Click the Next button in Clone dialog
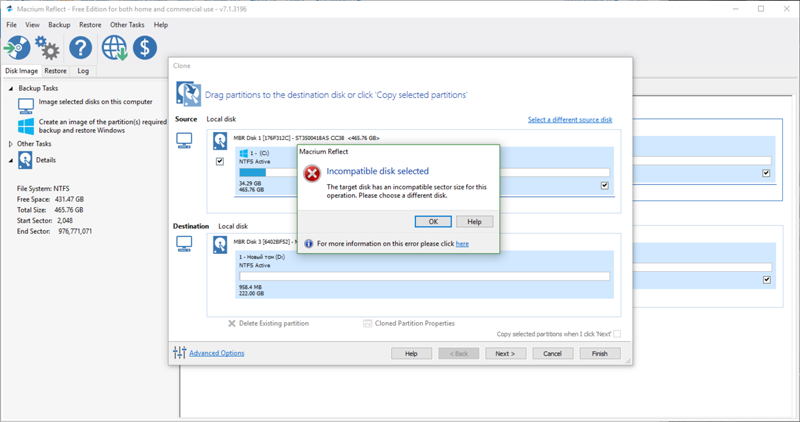 (505, 353)
